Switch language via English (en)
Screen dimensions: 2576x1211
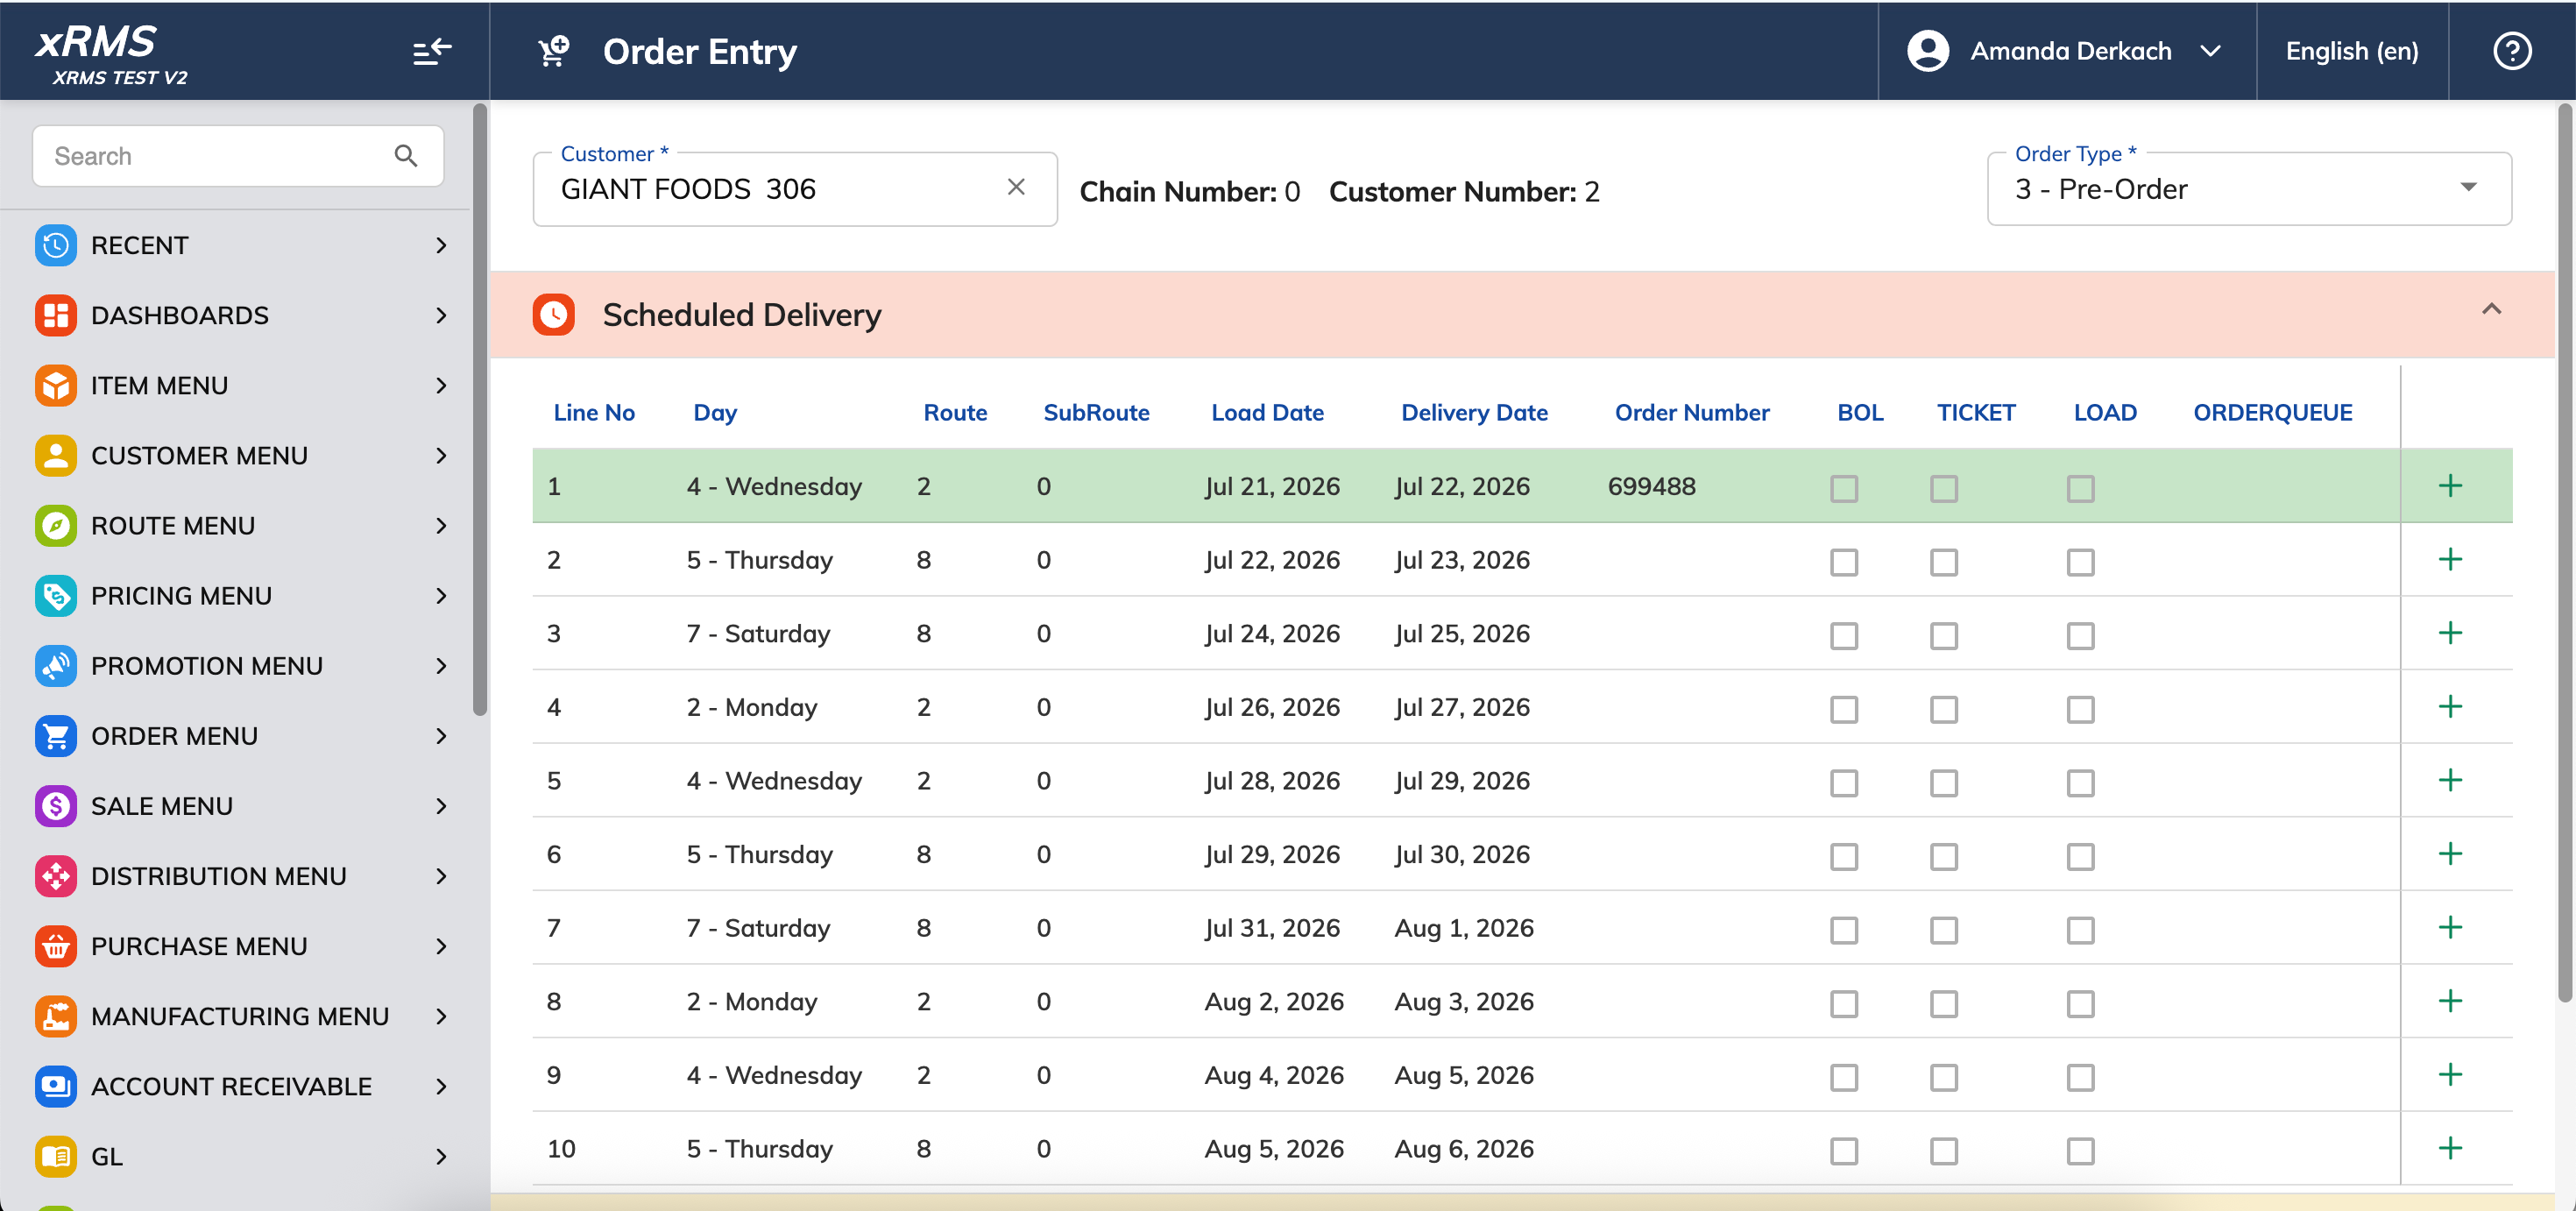(x=2352, y=51)
